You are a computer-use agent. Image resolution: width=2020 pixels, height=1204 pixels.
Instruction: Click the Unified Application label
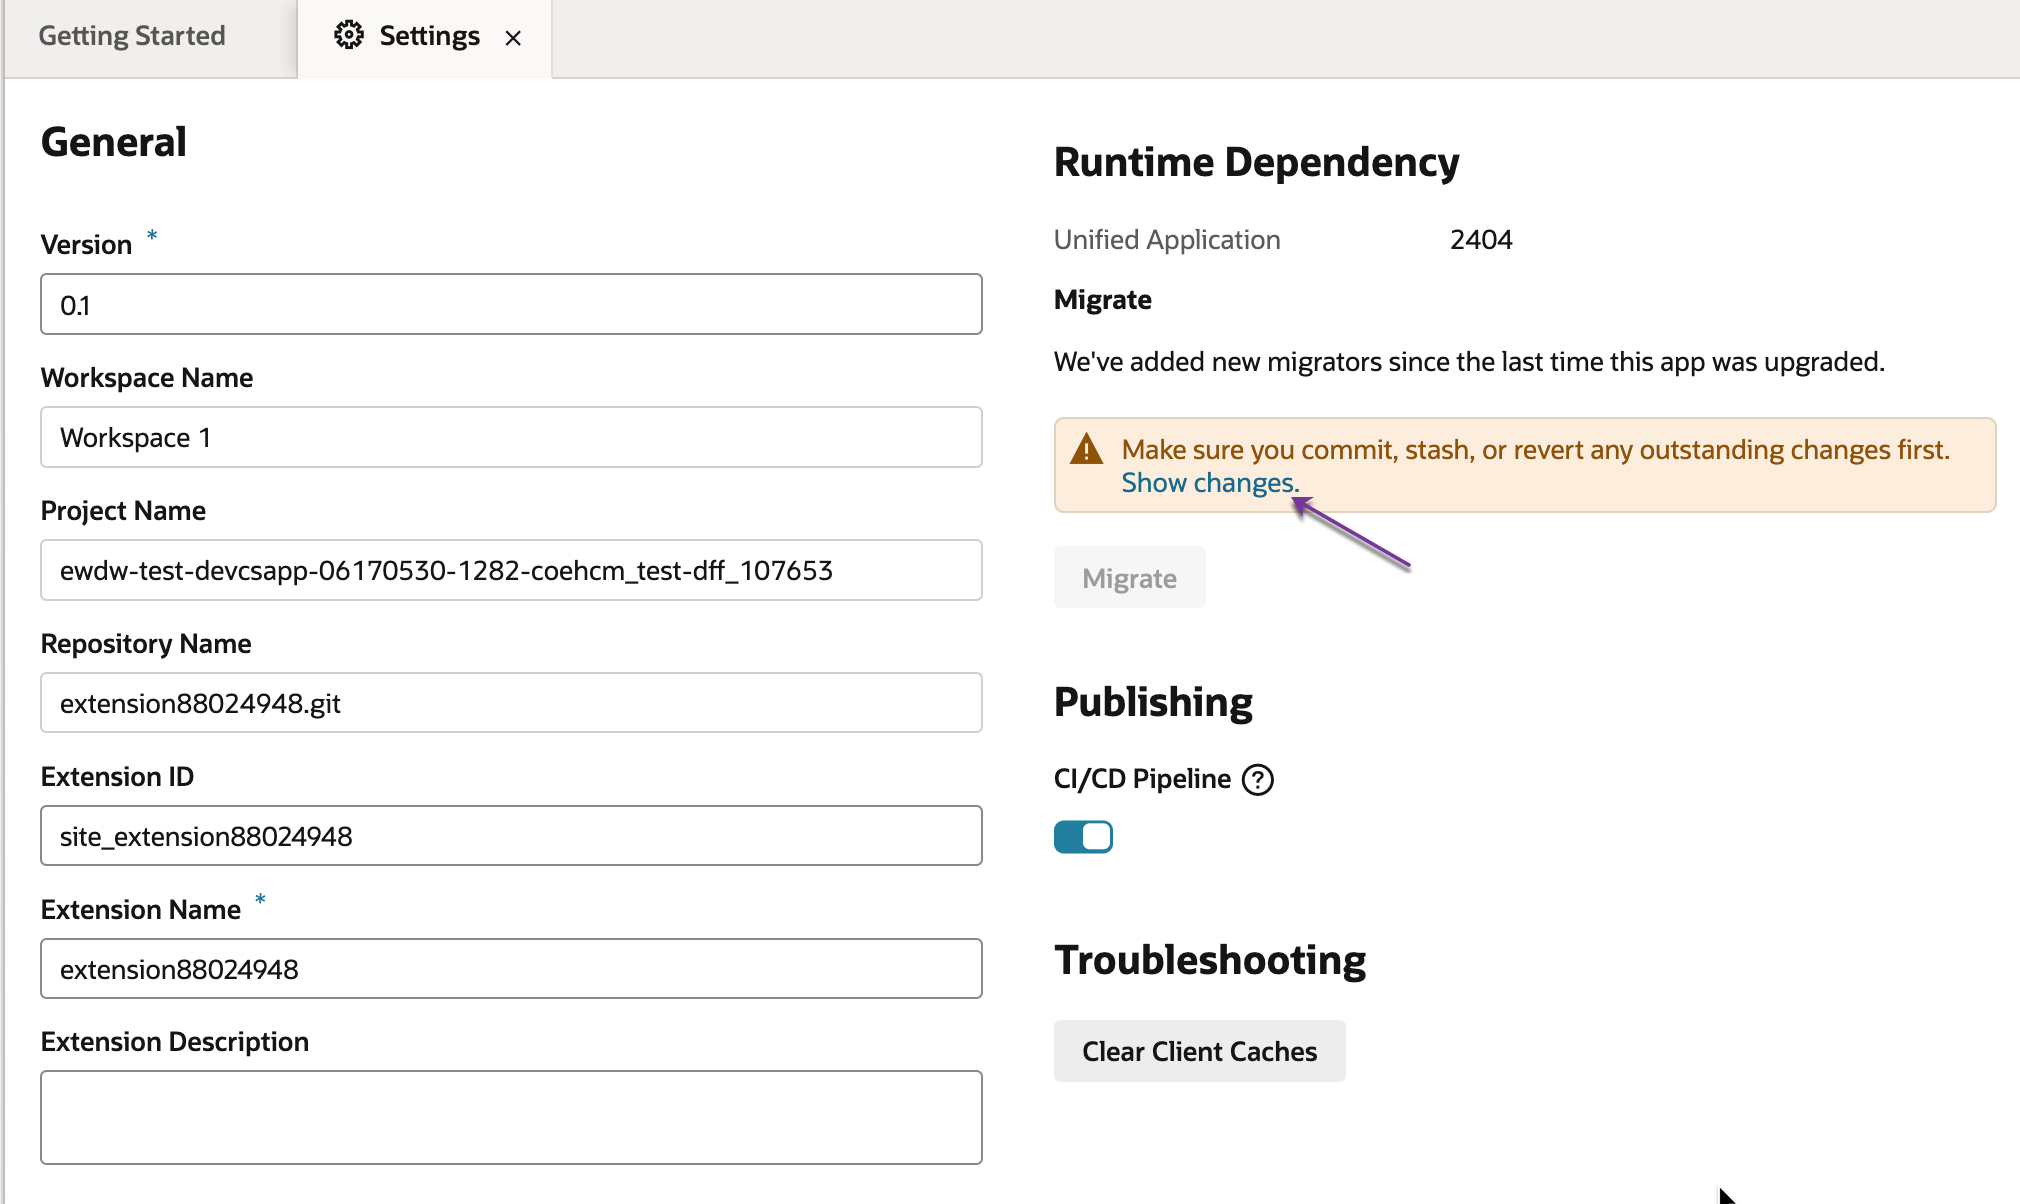1167,240
